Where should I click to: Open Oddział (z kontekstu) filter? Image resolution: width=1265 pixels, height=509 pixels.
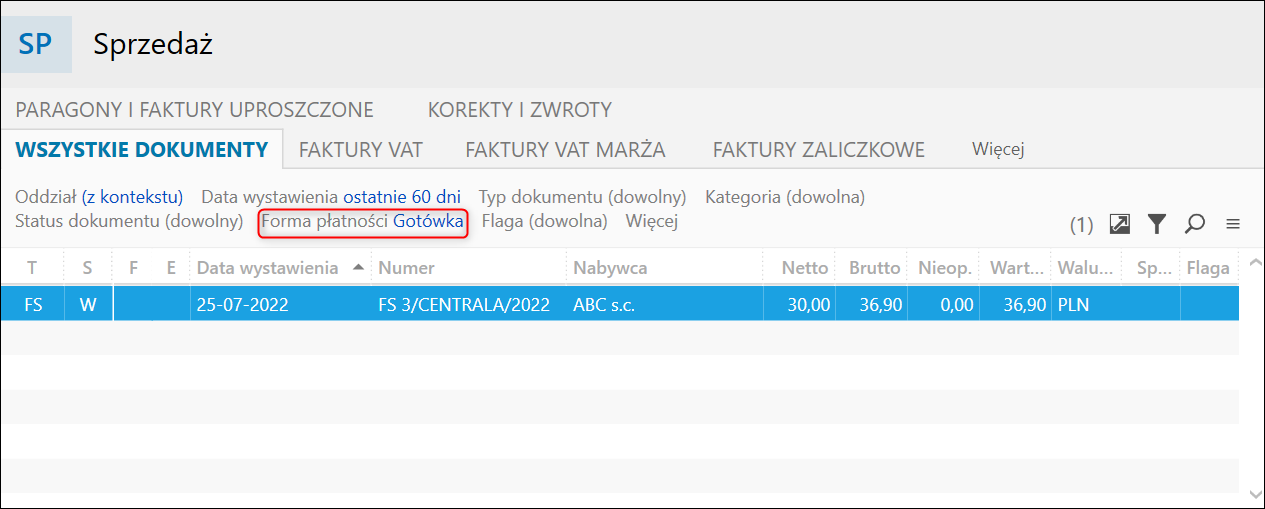tap(100, 197)
